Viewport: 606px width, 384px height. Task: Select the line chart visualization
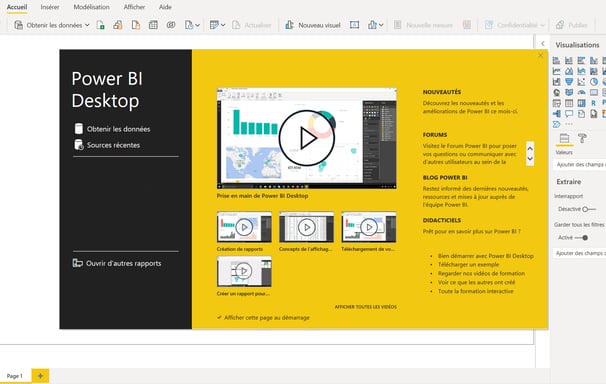(x=557, y=71)
